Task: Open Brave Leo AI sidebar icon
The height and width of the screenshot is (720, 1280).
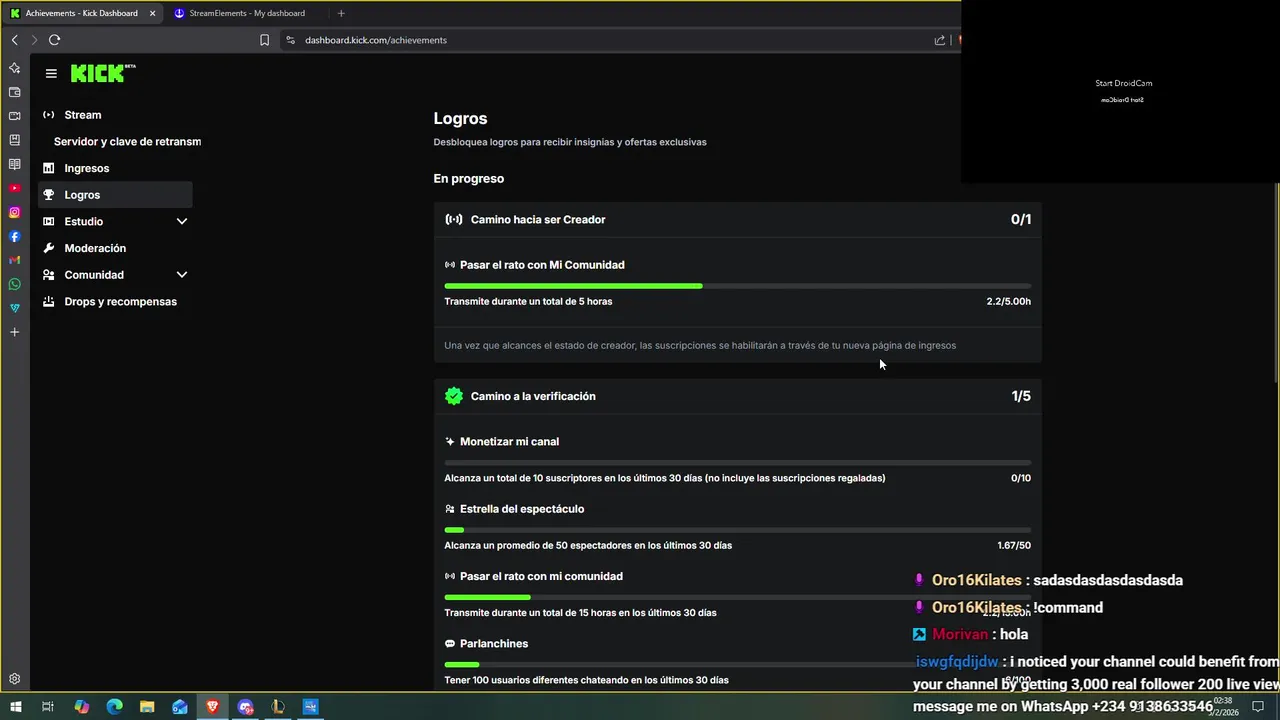Action: click(14, 68)
